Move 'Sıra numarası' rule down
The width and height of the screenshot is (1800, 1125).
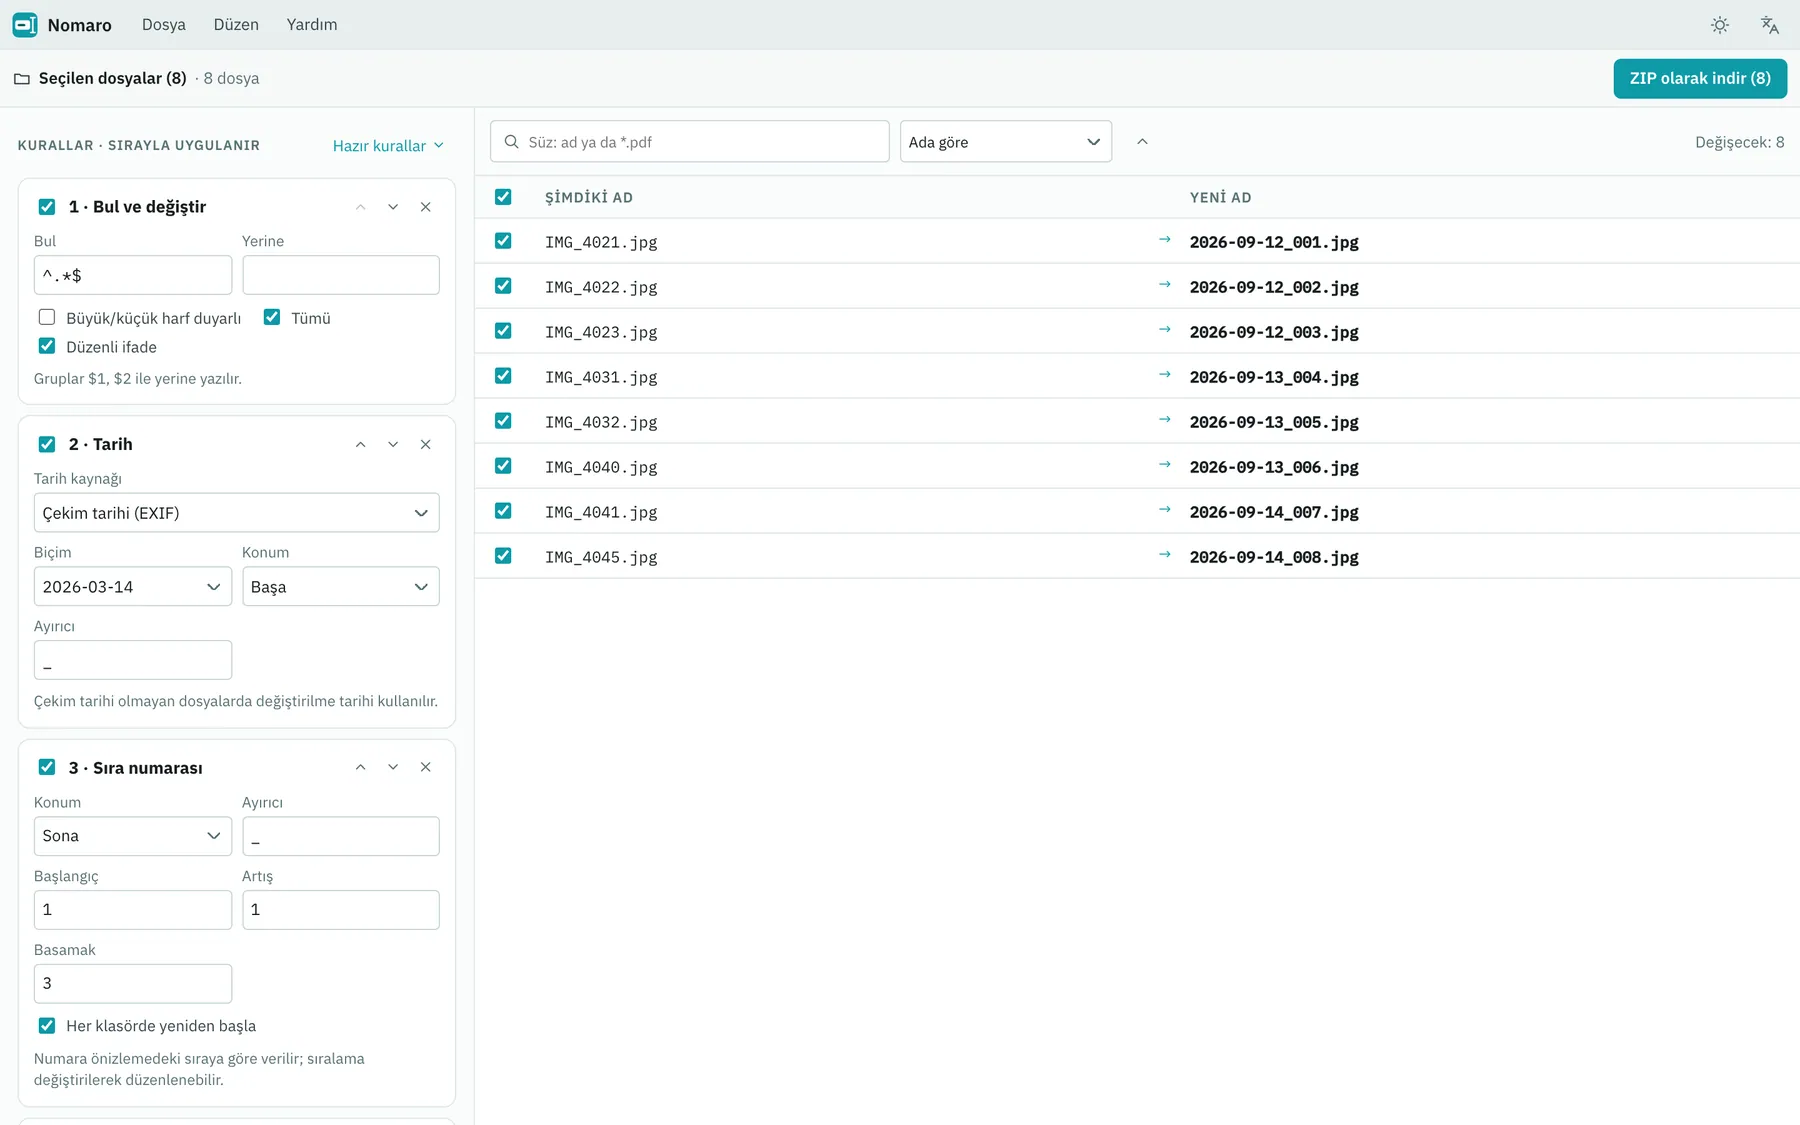pos(393,767)
